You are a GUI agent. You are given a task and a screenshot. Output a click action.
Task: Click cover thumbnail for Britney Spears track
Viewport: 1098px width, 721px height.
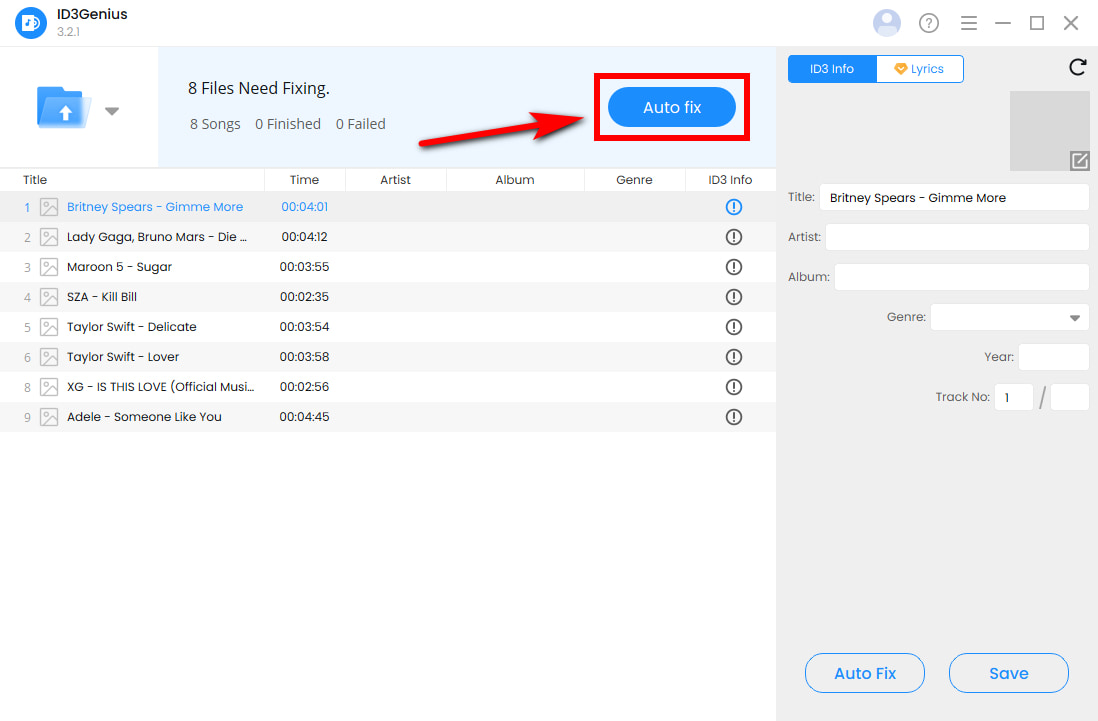49,207
